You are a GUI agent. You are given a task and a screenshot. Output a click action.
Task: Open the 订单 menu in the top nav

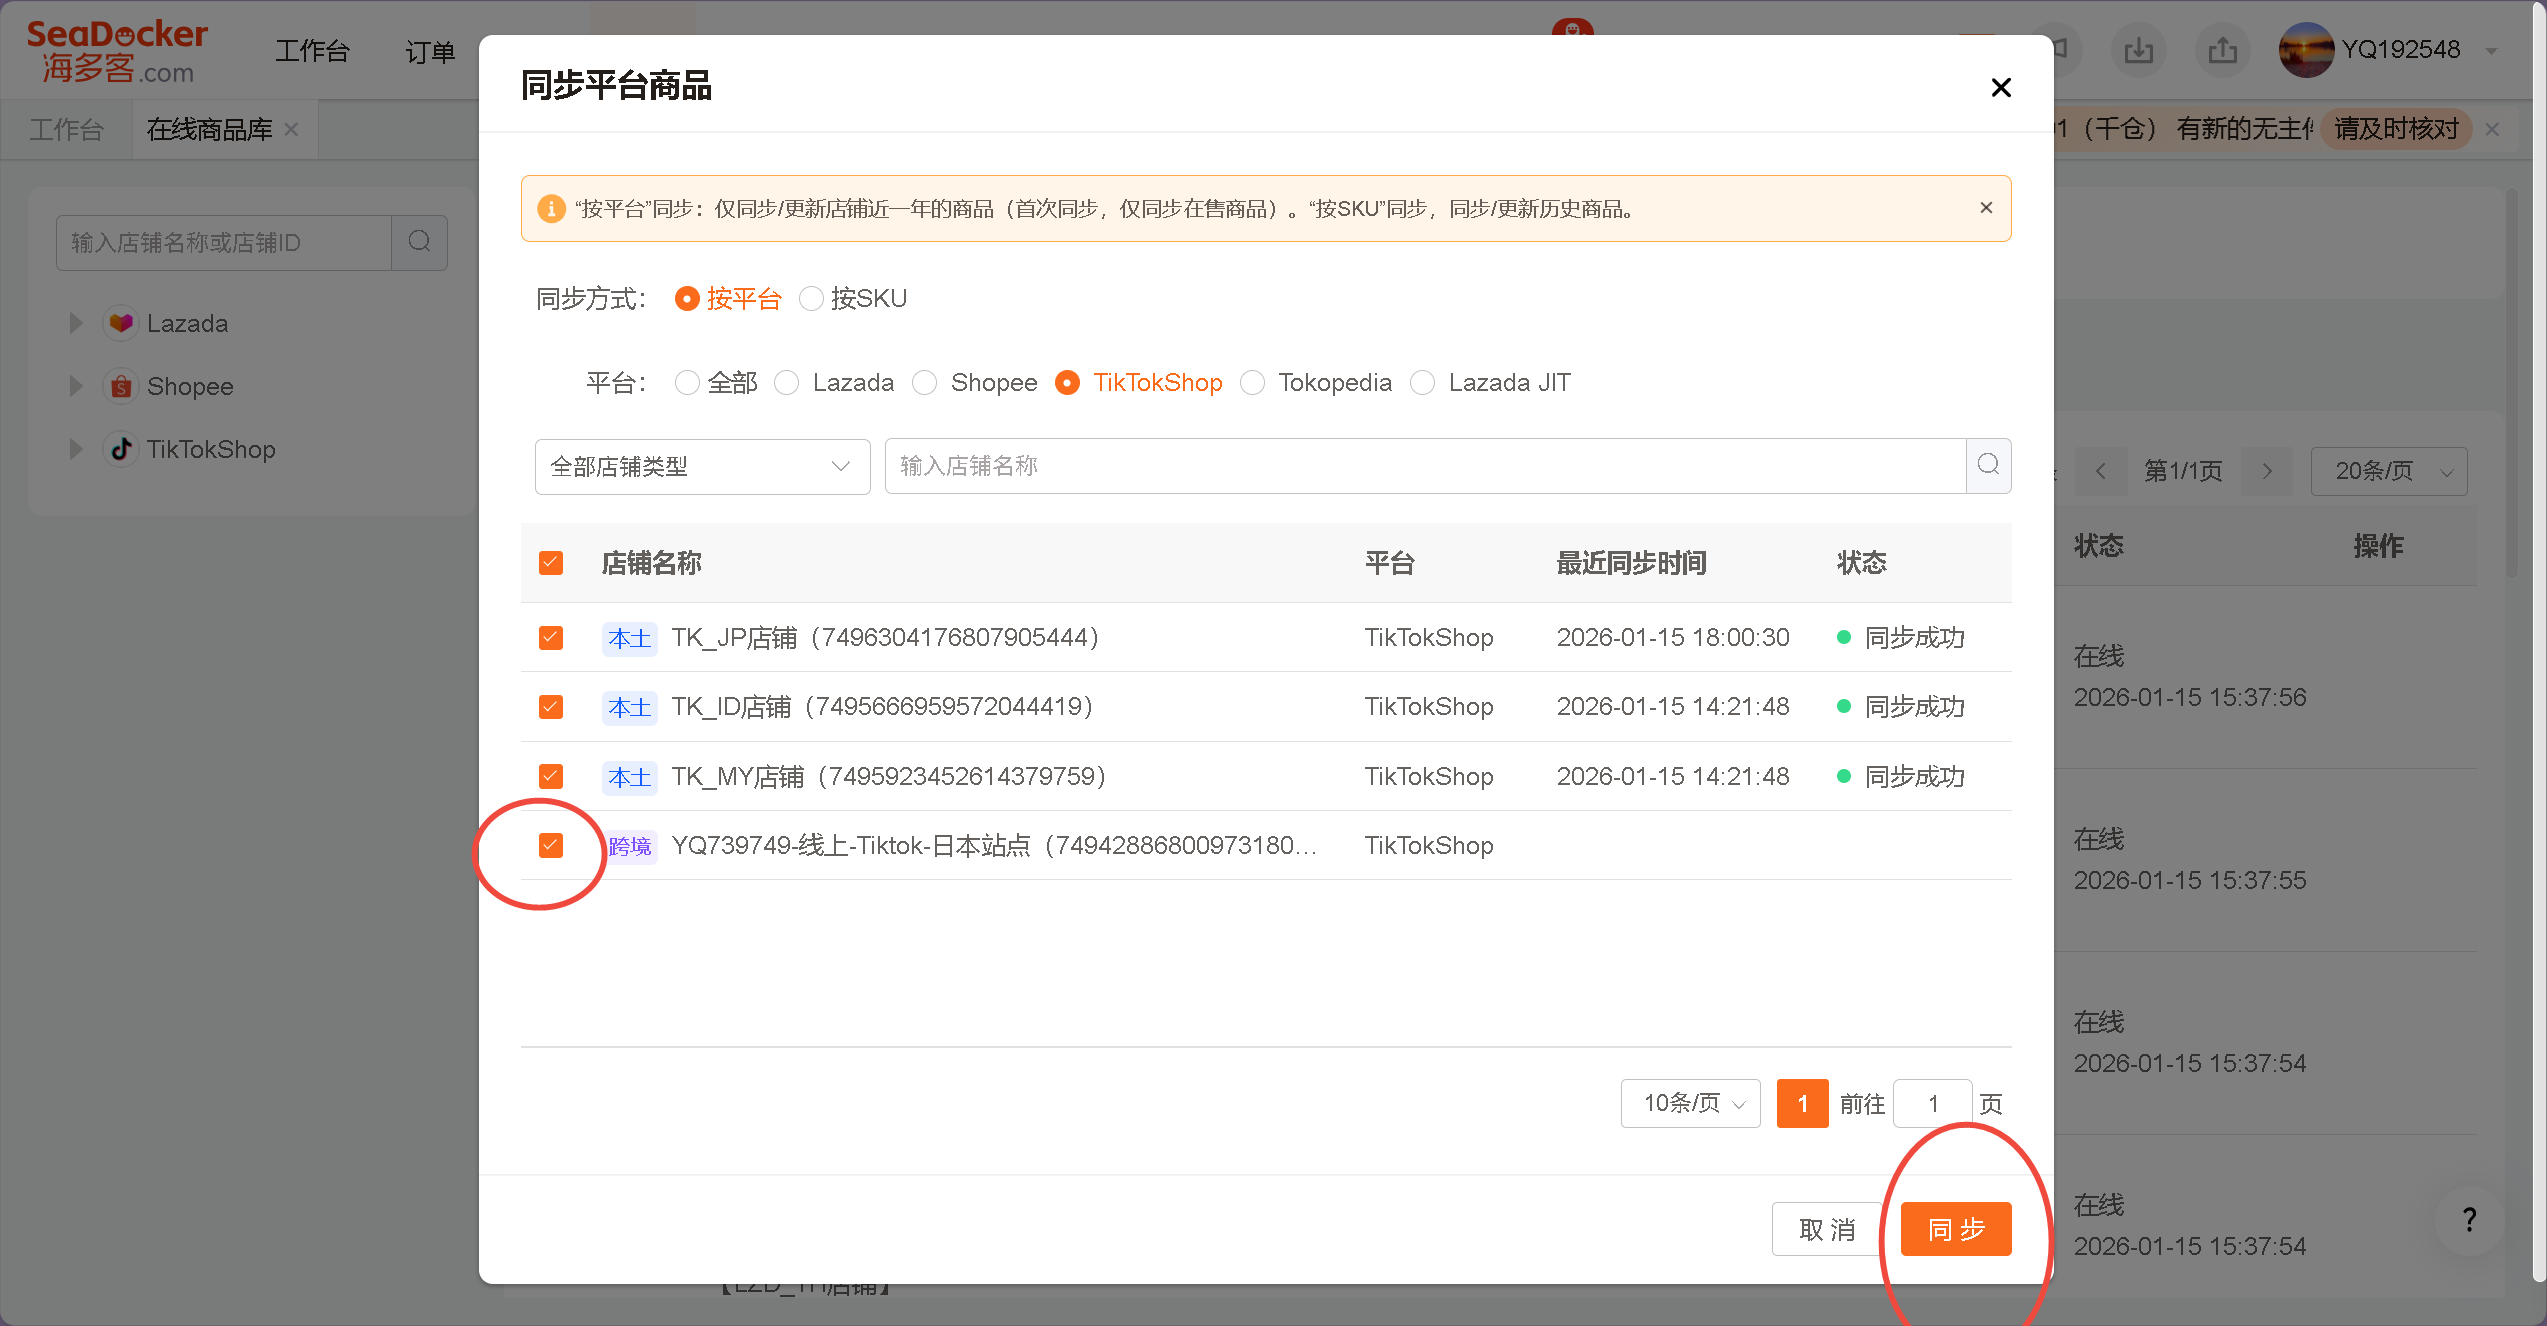pyautogui.click(x=430, y=51)
